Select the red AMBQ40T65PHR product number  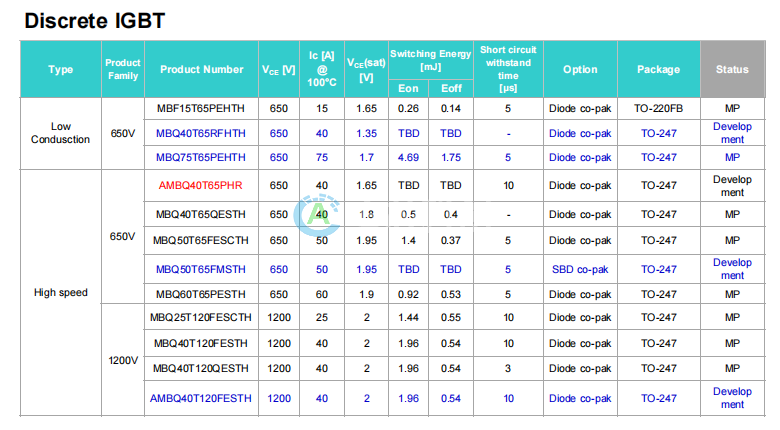(x=201, y=185)
